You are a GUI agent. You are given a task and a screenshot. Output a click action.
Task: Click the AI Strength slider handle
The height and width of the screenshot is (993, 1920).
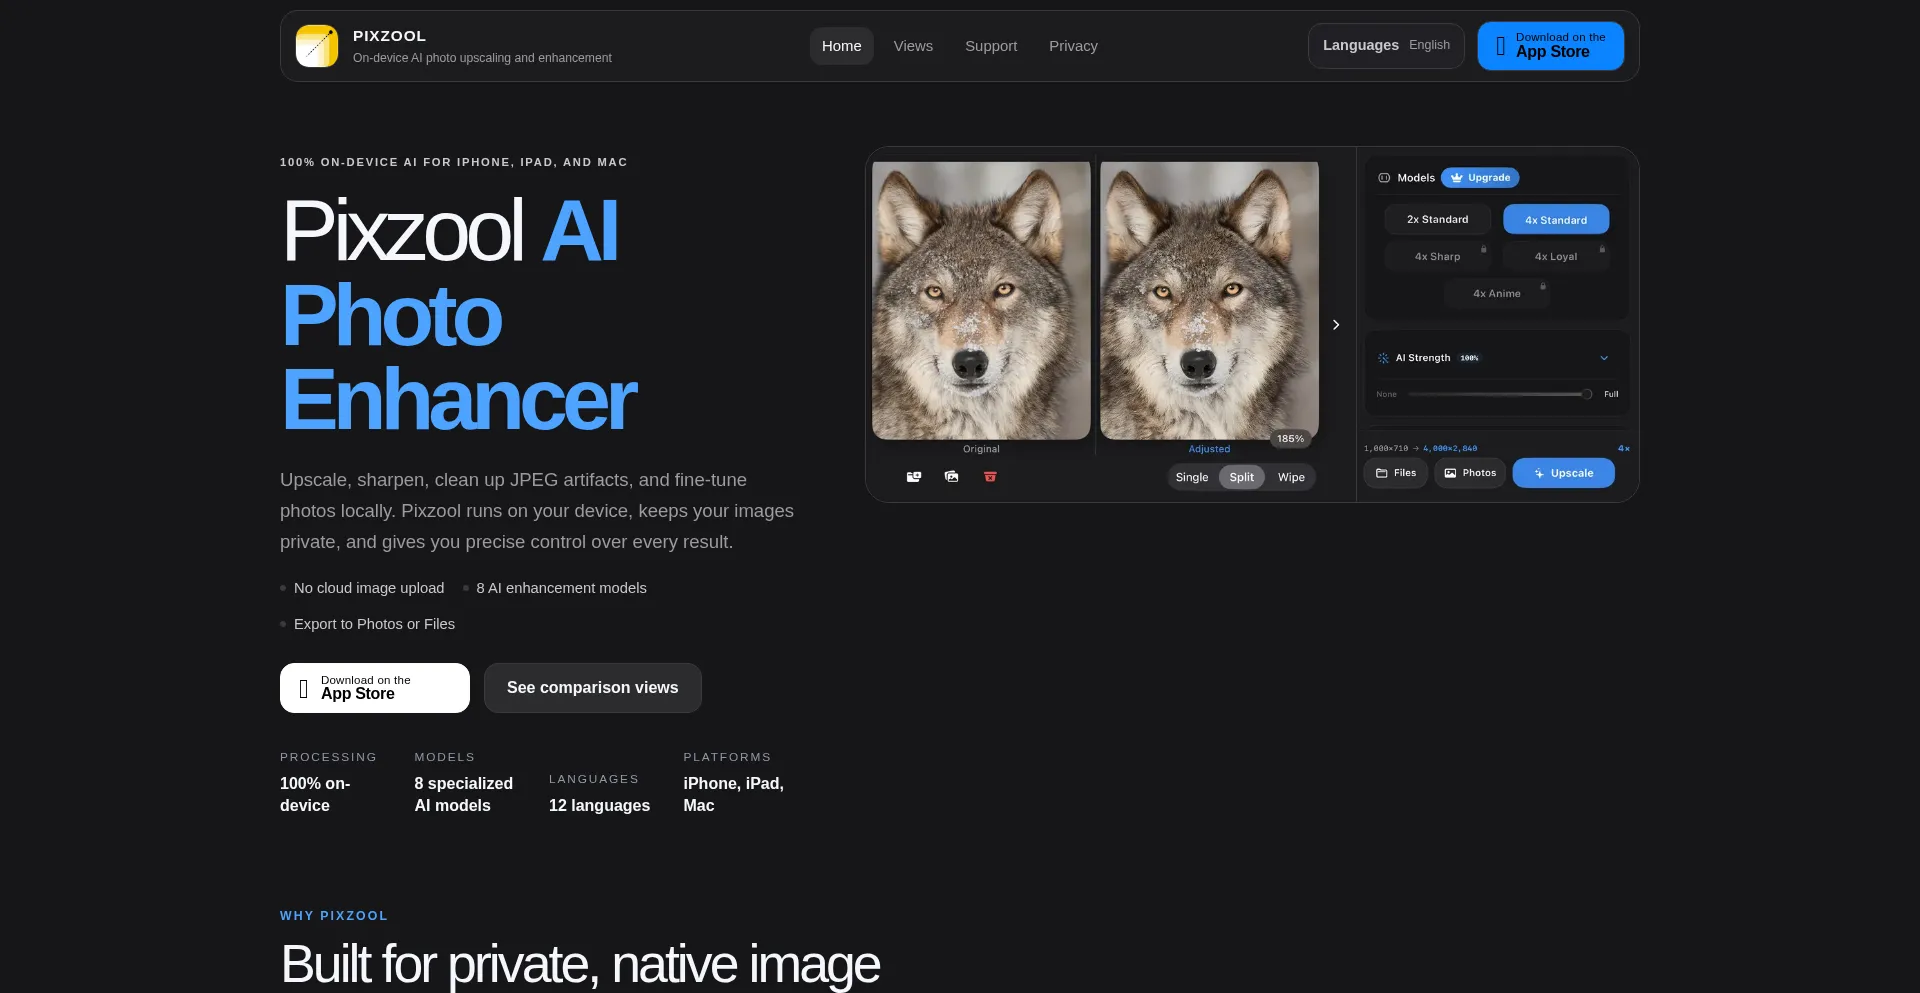click(1586, 394)
